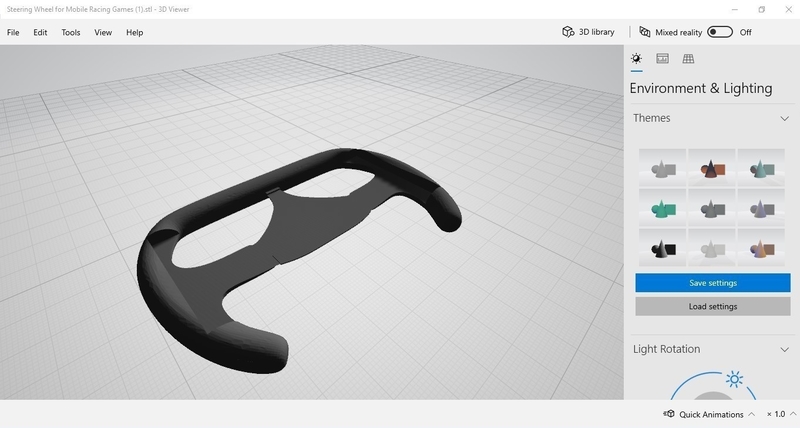Select the light gray theme thumbnail
800x428 pixels.
tap(662, 168)
